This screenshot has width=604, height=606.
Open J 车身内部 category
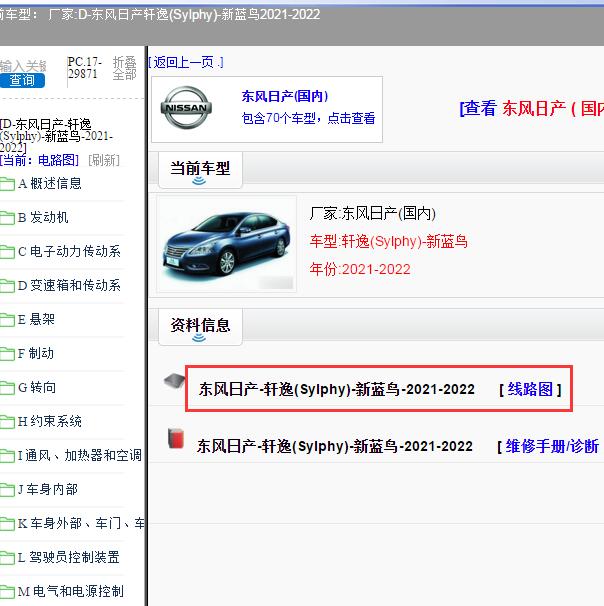[48, 490]
